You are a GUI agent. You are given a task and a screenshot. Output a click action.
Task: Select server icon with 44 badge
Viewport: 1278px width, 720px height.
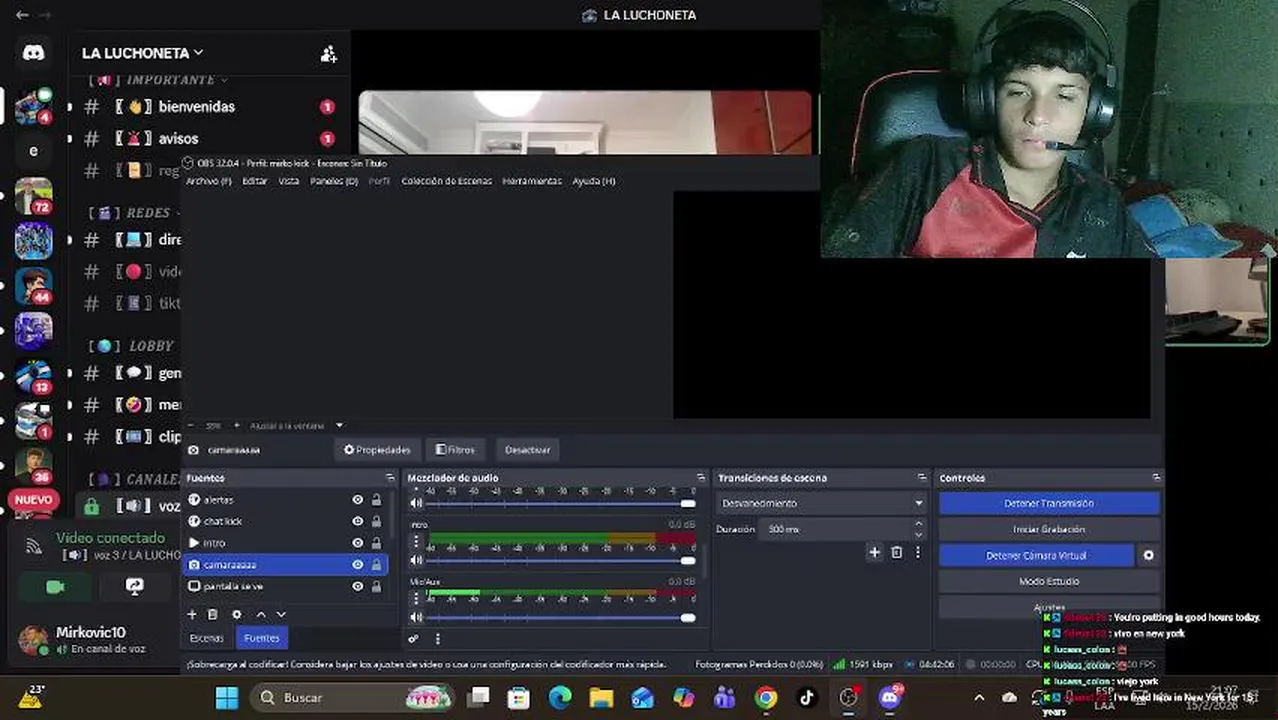[x=33, y=286]
